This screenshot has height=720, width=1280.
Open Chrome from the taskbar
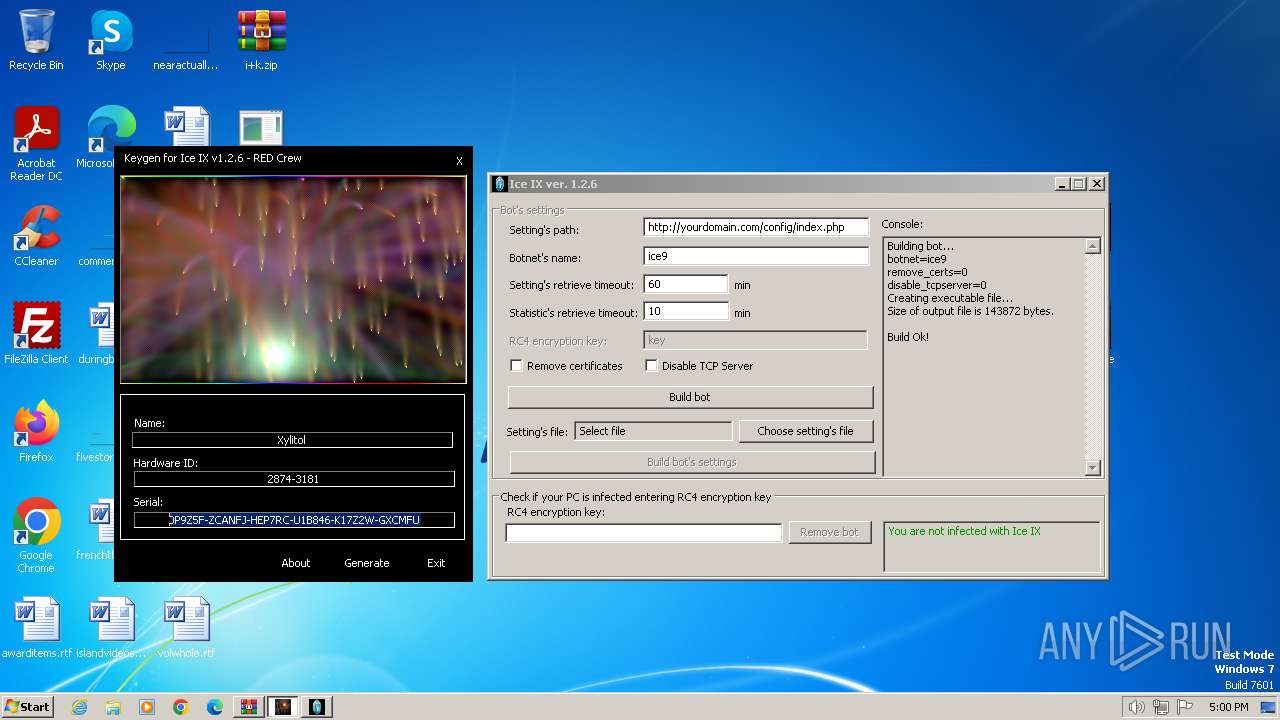(x=181, y=707)
